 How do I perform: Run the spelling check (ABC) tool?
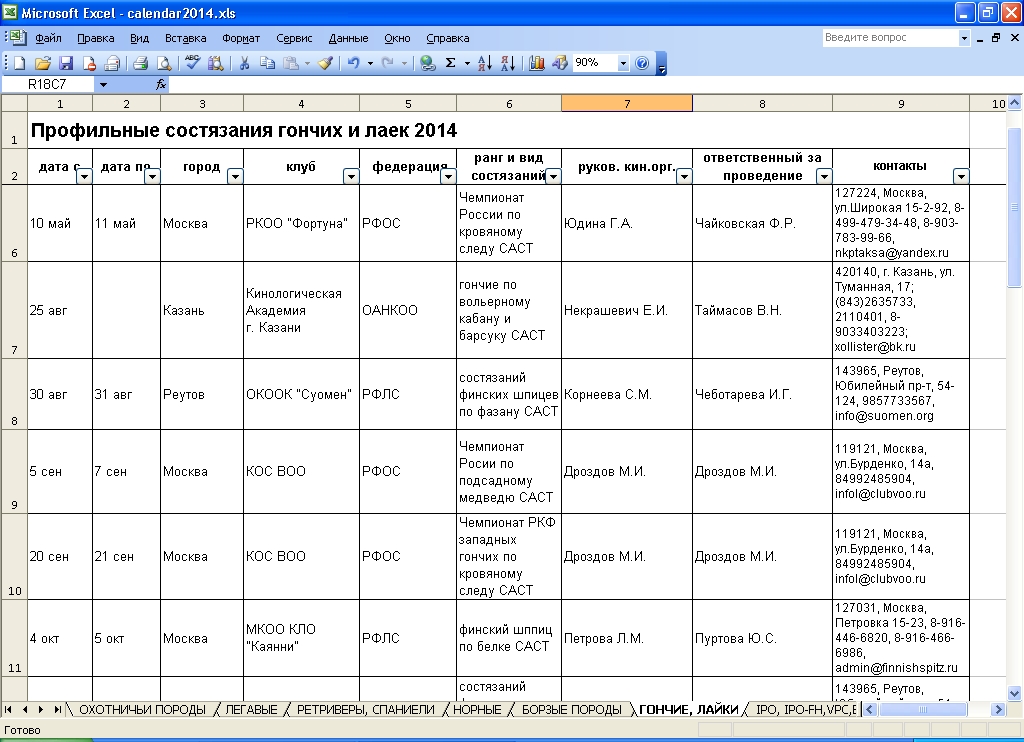coord(193,63)
